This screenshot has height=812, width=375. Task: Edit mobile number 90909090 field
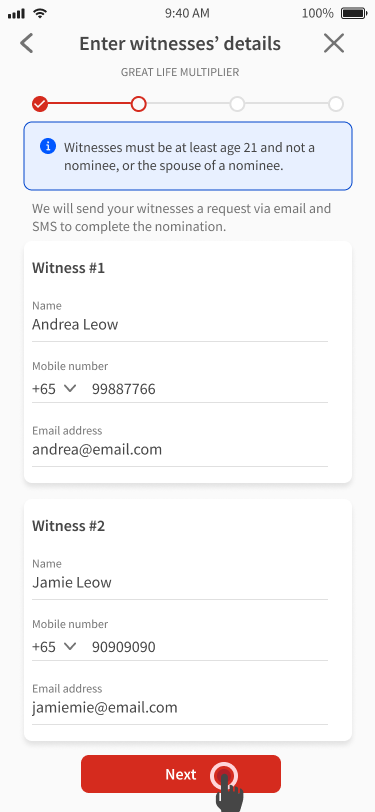[210, 647]
